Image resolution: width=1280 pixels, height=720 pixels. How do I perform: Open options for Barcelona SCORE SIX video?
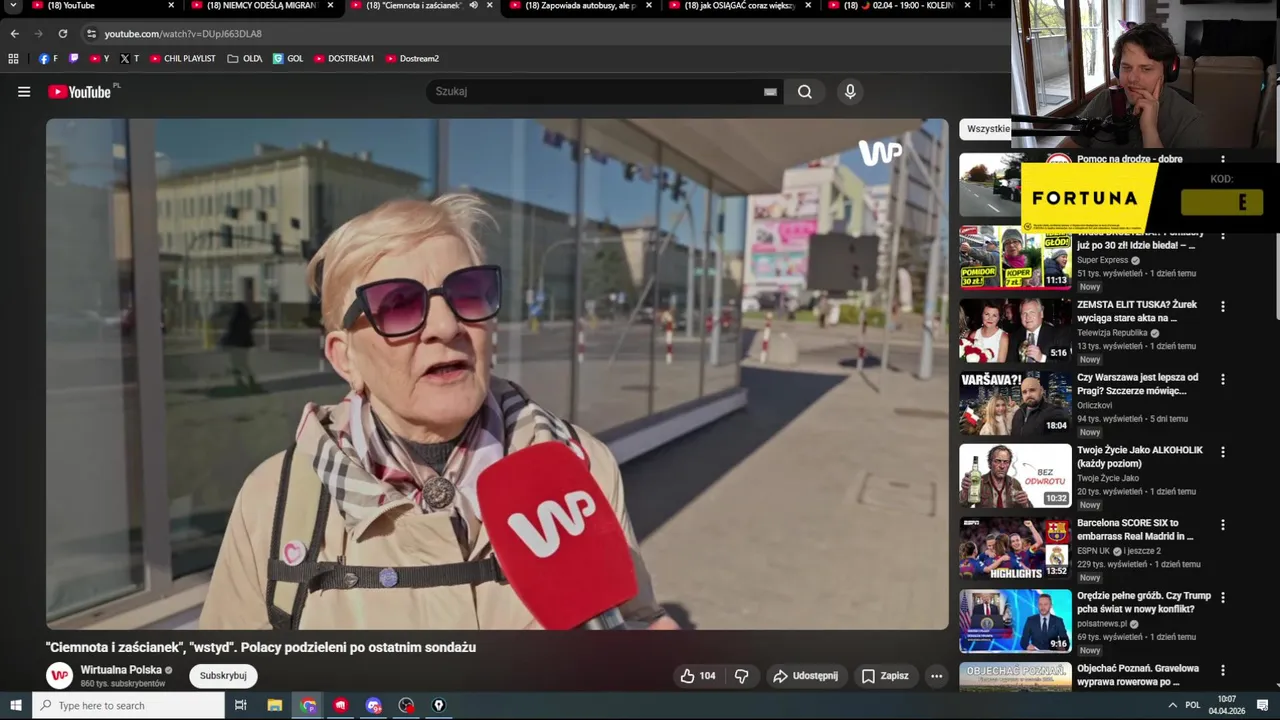(x=1222, y=525)
